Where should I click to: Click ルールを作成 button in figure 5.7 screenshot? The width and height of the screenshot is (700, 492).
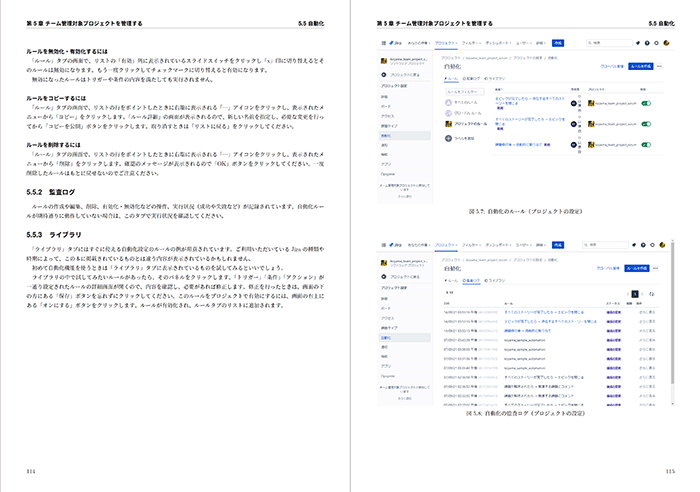(641, 67)
